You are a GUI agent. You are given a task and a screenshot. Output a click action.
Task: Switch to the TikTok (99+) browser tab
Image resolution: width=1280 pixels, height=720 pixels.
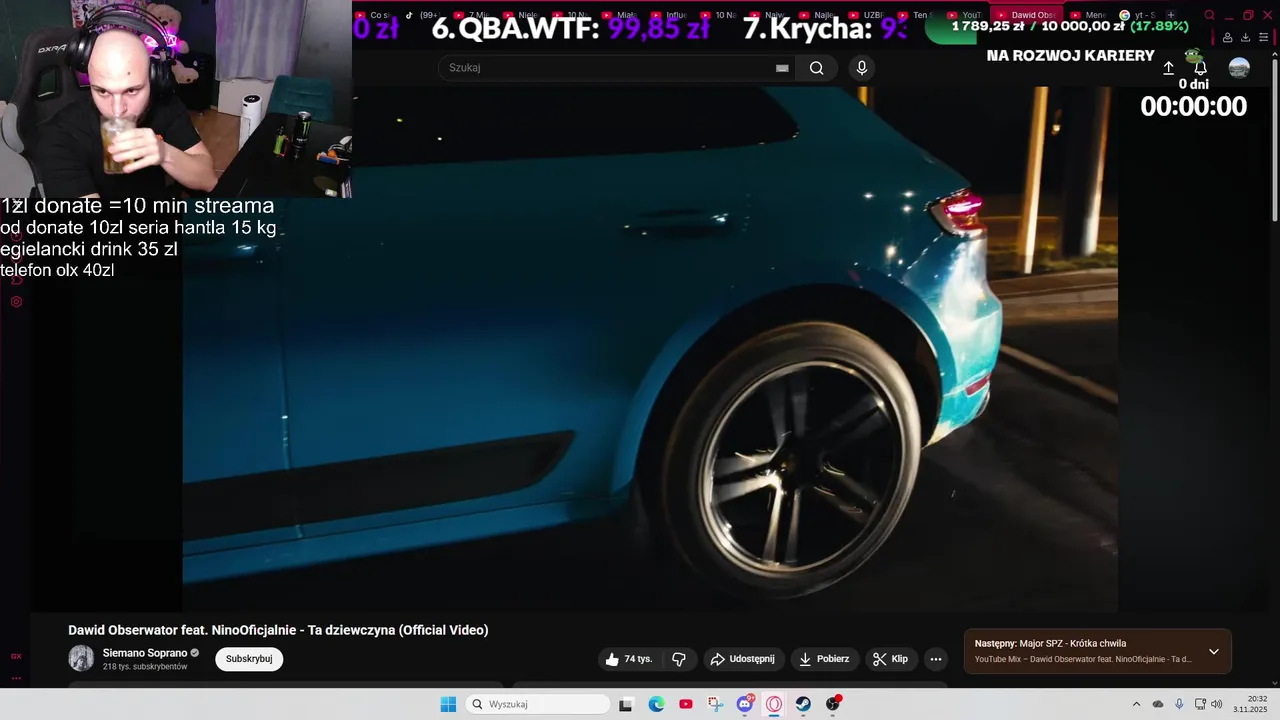[x=425, y=15]
